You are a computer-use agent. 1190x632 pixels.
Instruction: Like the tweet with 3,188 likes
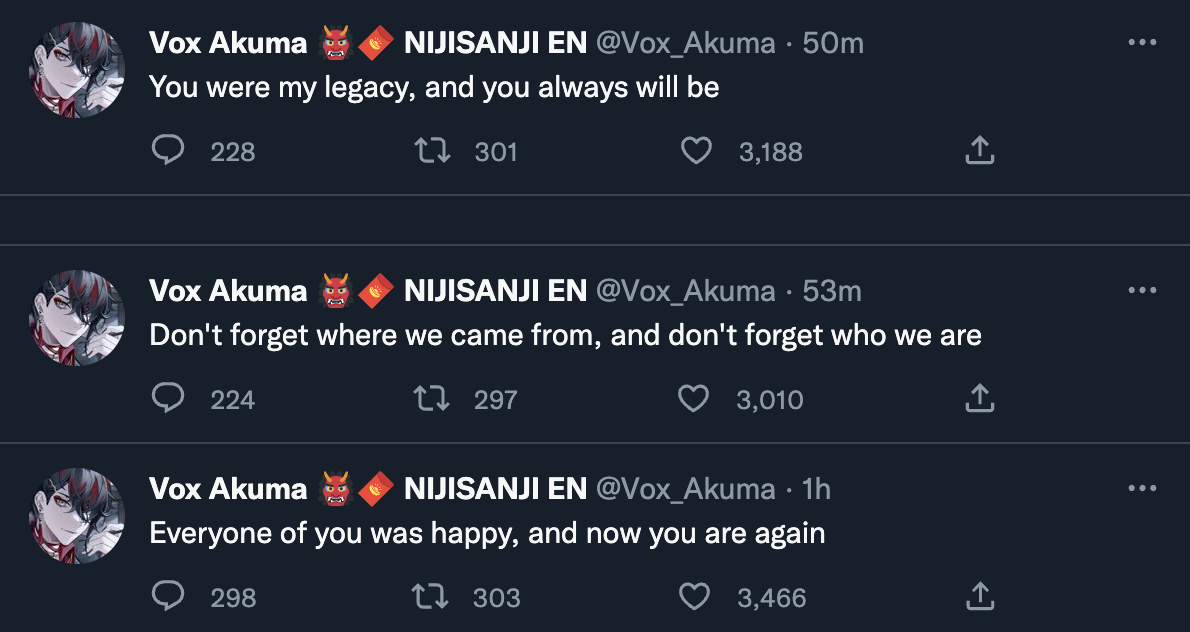pos(695,151)
